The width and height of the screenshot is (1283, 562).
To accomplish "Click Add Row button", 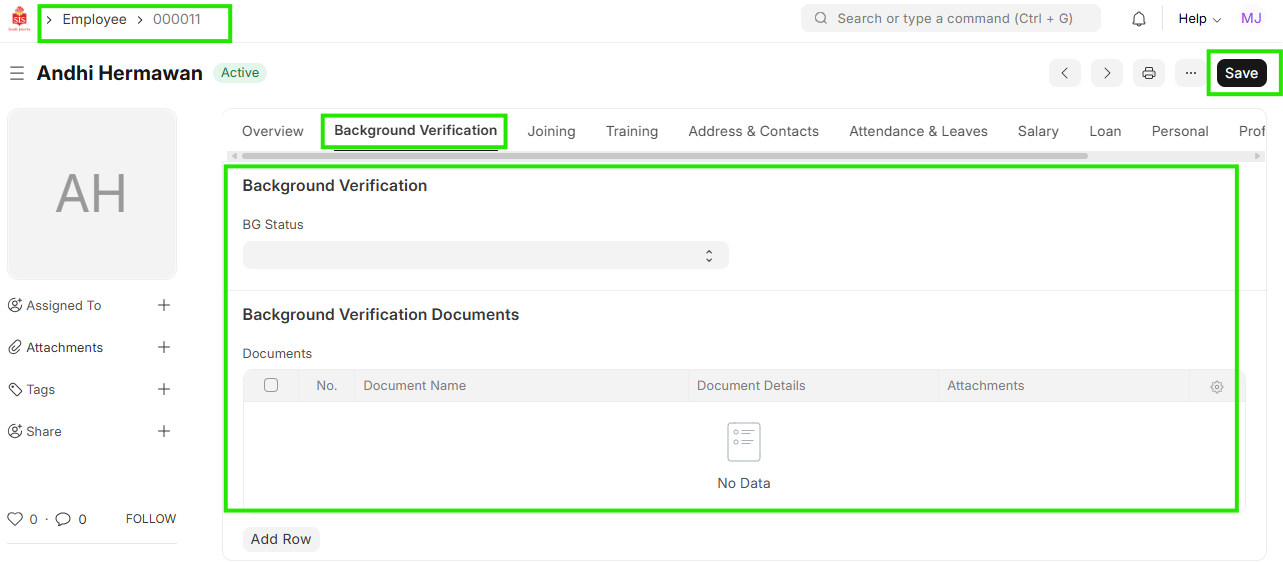I will pyautogui.click(x=281, y=539).
